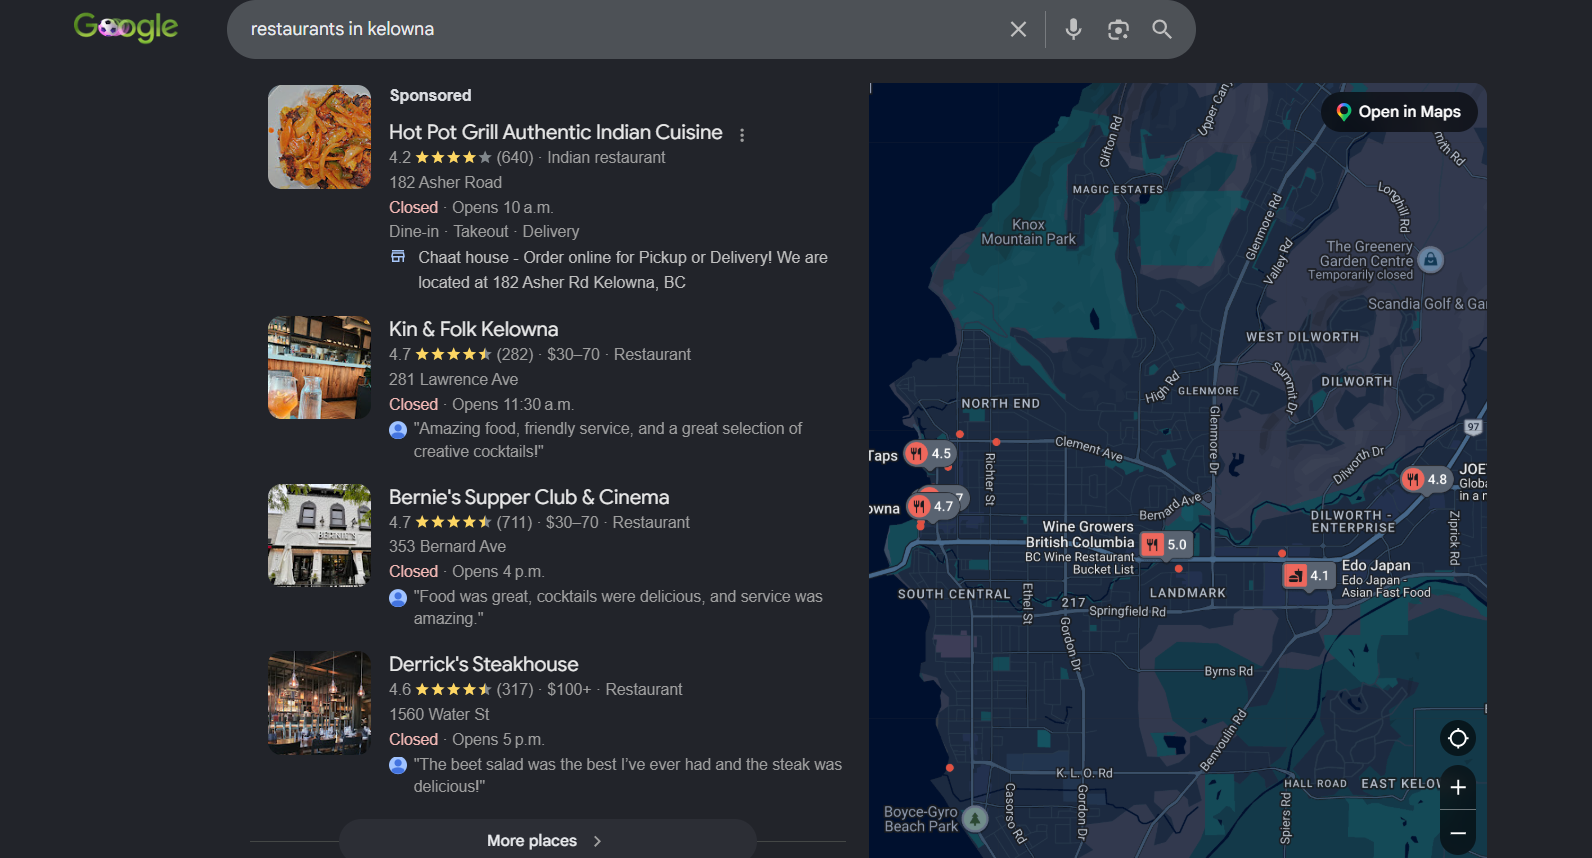This screenshot has height=858, width=1592.
Task: Open three-dot menu for Hot Pot Grill
Action: click(x=742, y=135)
